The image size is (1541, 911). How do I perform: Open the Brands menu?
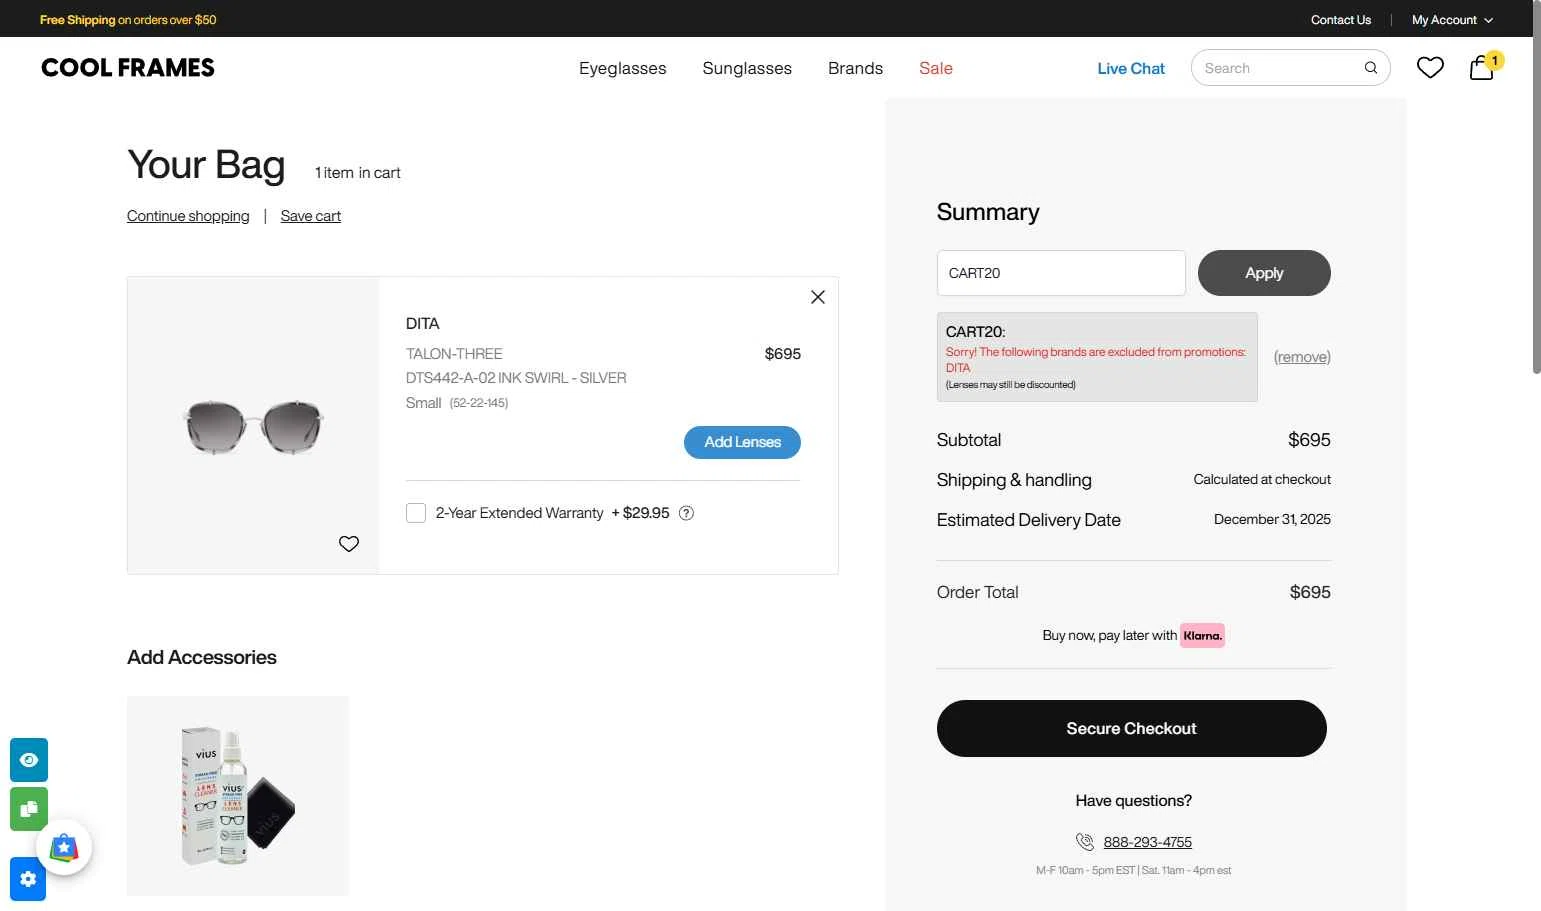click(x=855, y=68)
